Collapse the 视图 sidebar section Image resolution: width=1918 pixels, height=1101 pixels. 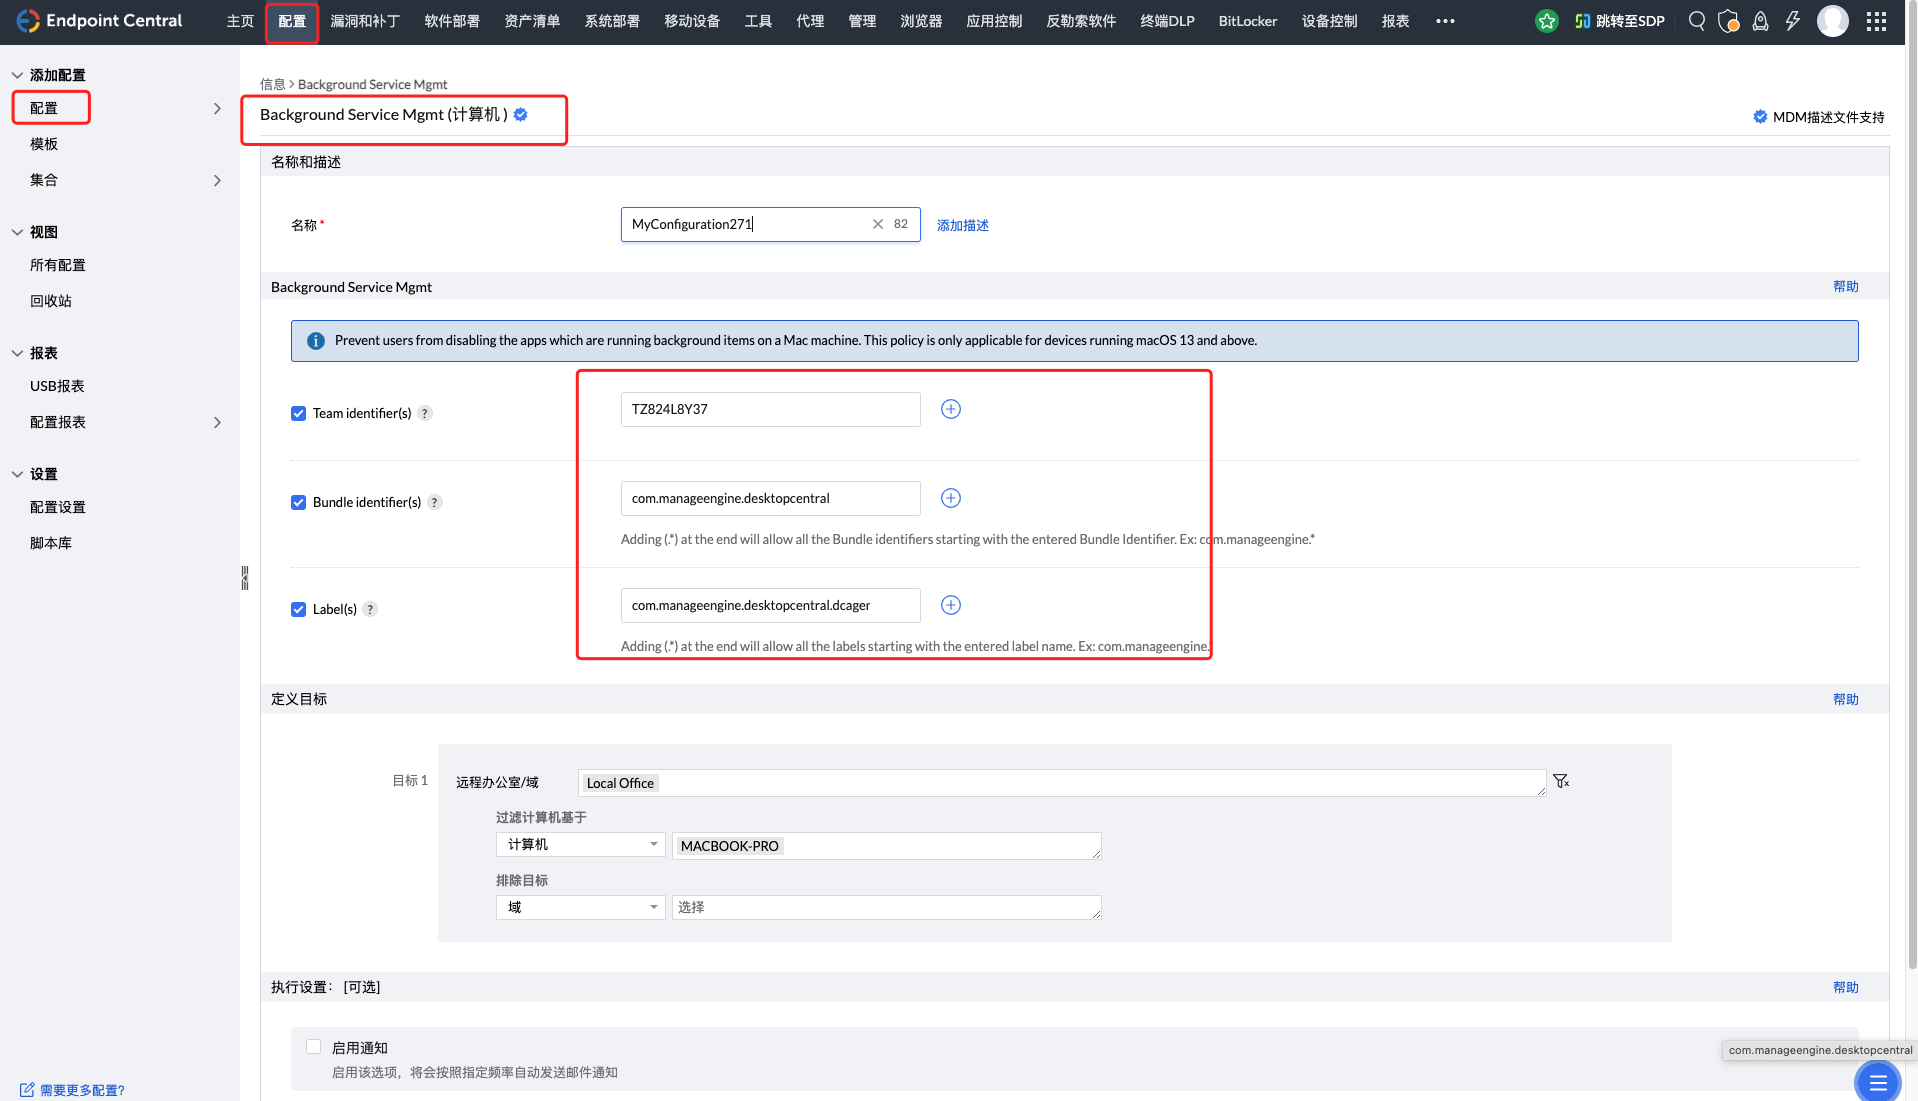coord(17,232)
